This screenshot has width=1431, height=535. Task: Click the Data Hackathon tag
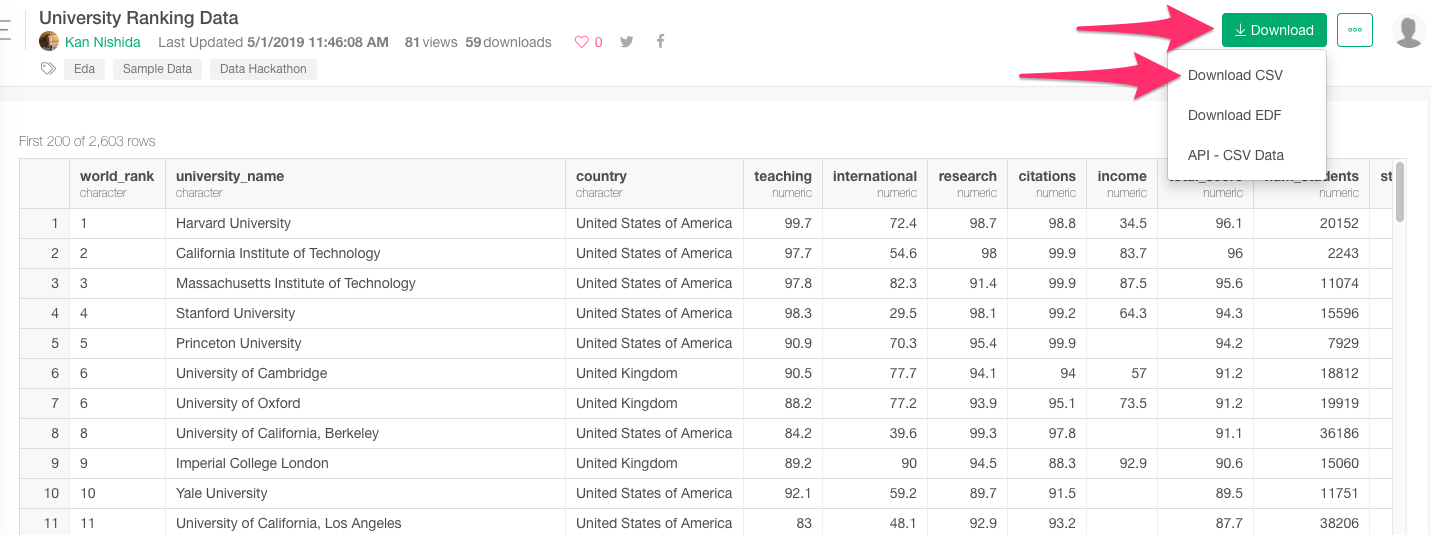(x=263, y=69)
